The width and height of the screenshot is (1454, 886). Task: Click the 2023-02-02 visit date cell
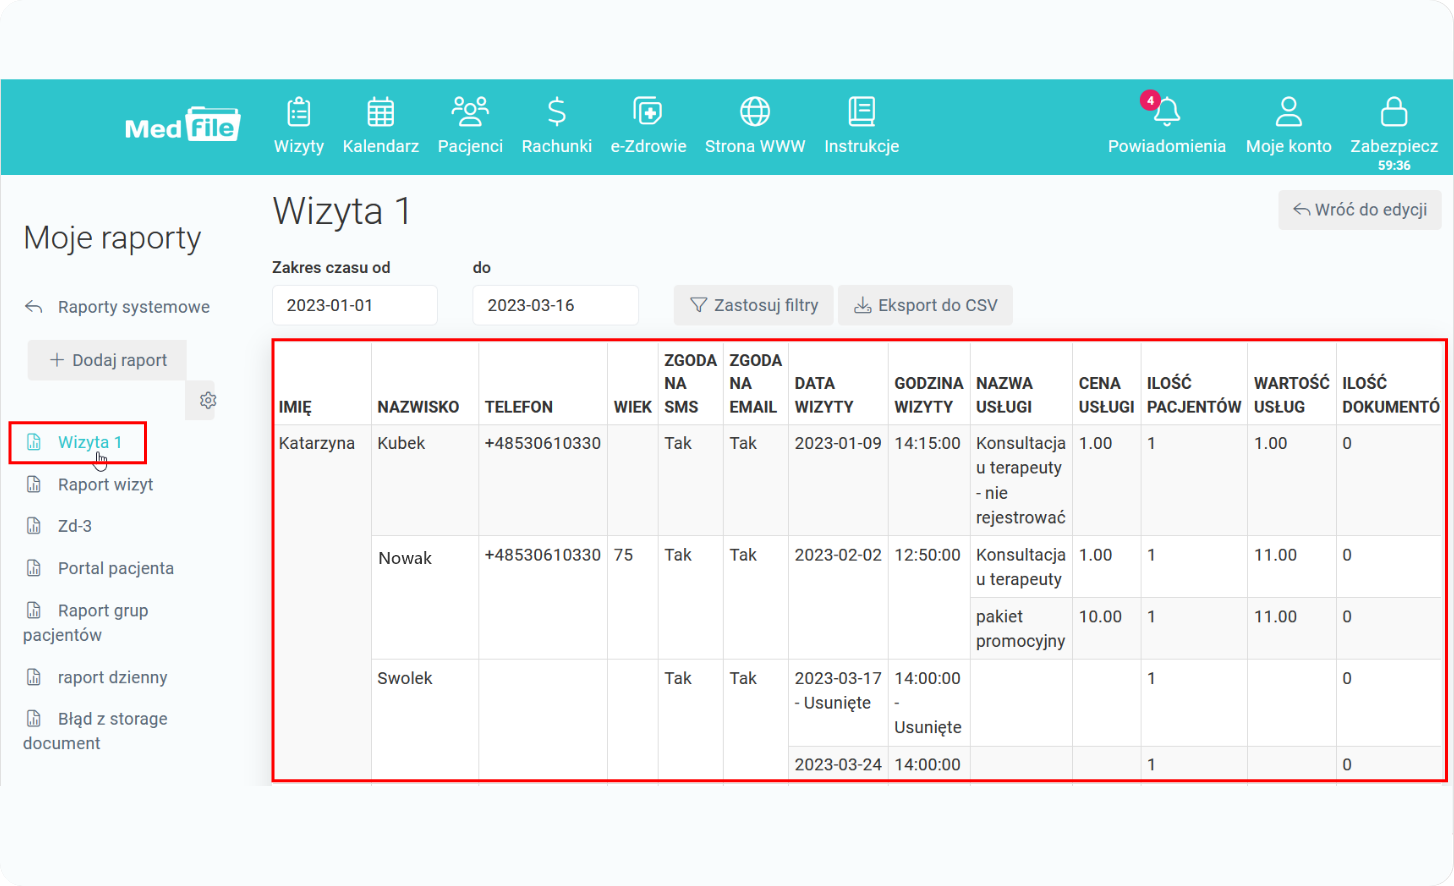tap(838, 555)
